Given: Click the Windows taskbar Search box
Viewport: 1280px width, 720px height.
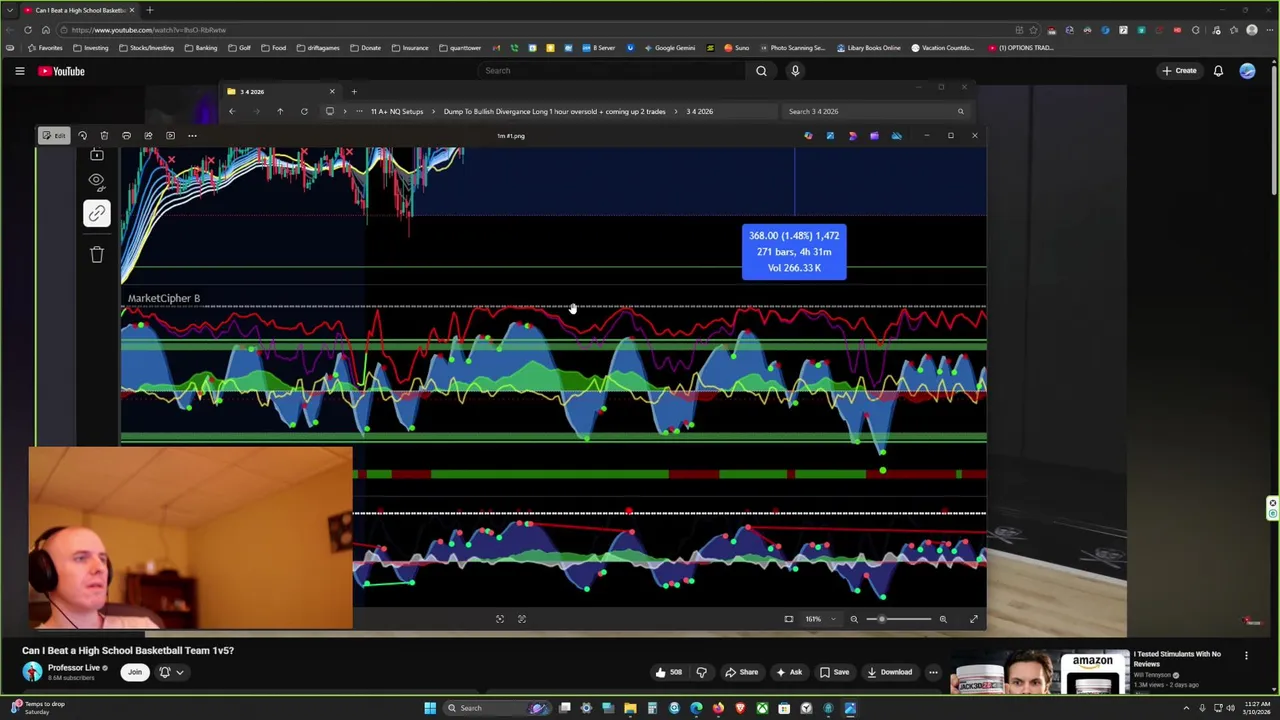Looking at the screenshot, I should [497, 708].
